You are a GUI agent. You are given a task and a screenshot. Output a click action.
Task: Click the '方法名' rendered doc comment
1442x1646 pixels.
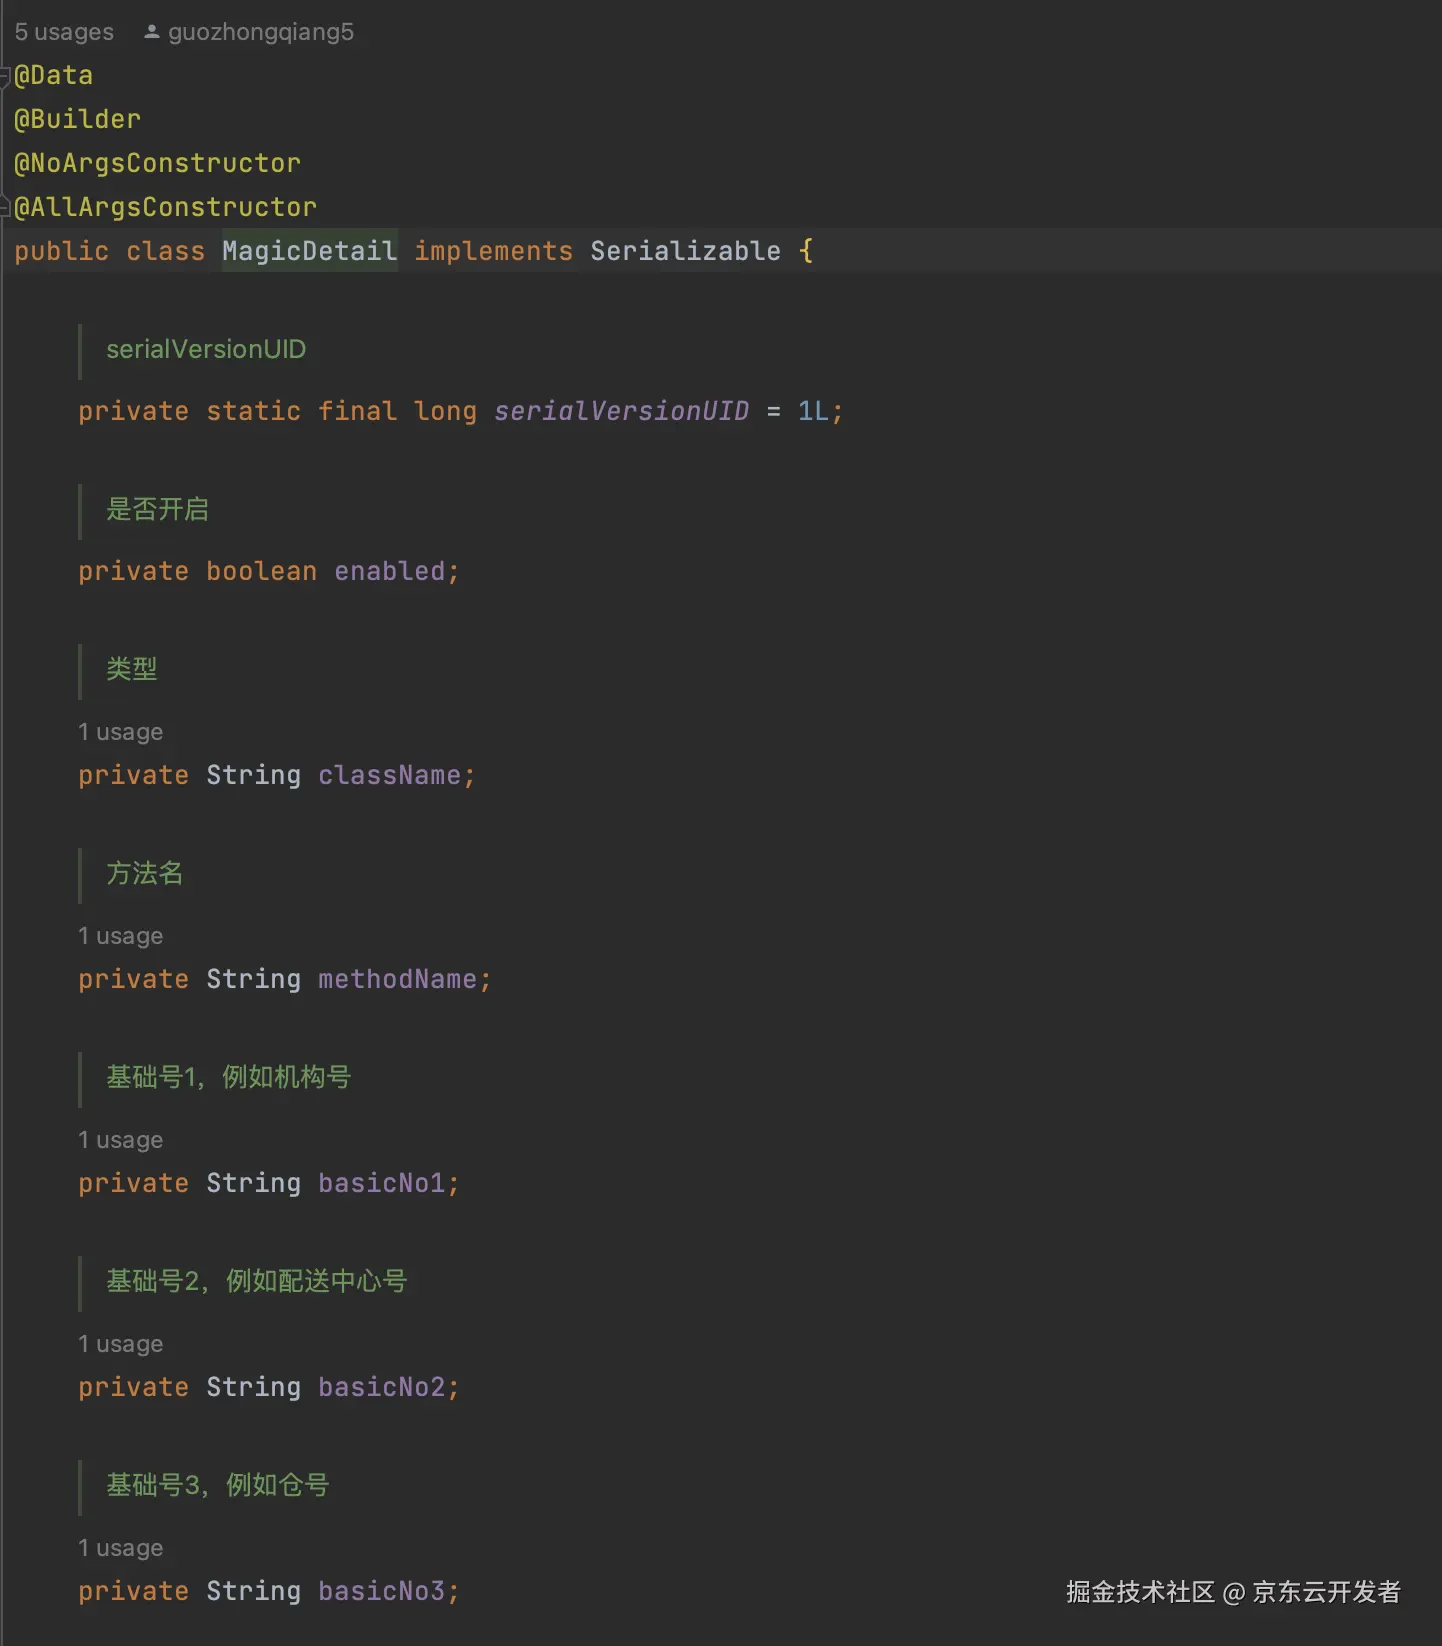145,873
